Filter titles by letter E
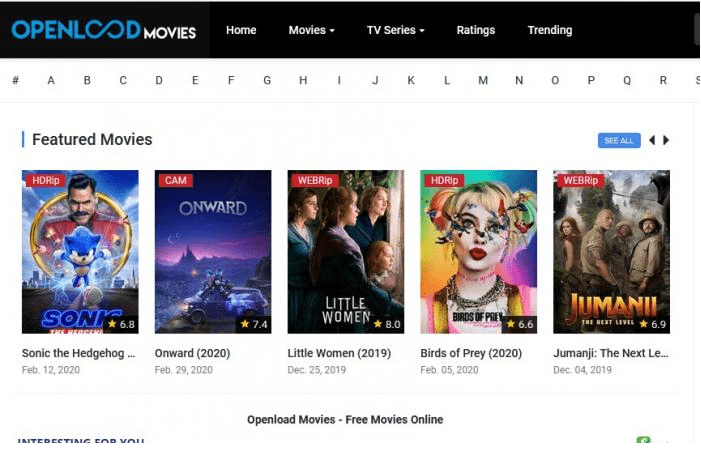The height and width of the screenshot is (467, 701). coord(195,80)
